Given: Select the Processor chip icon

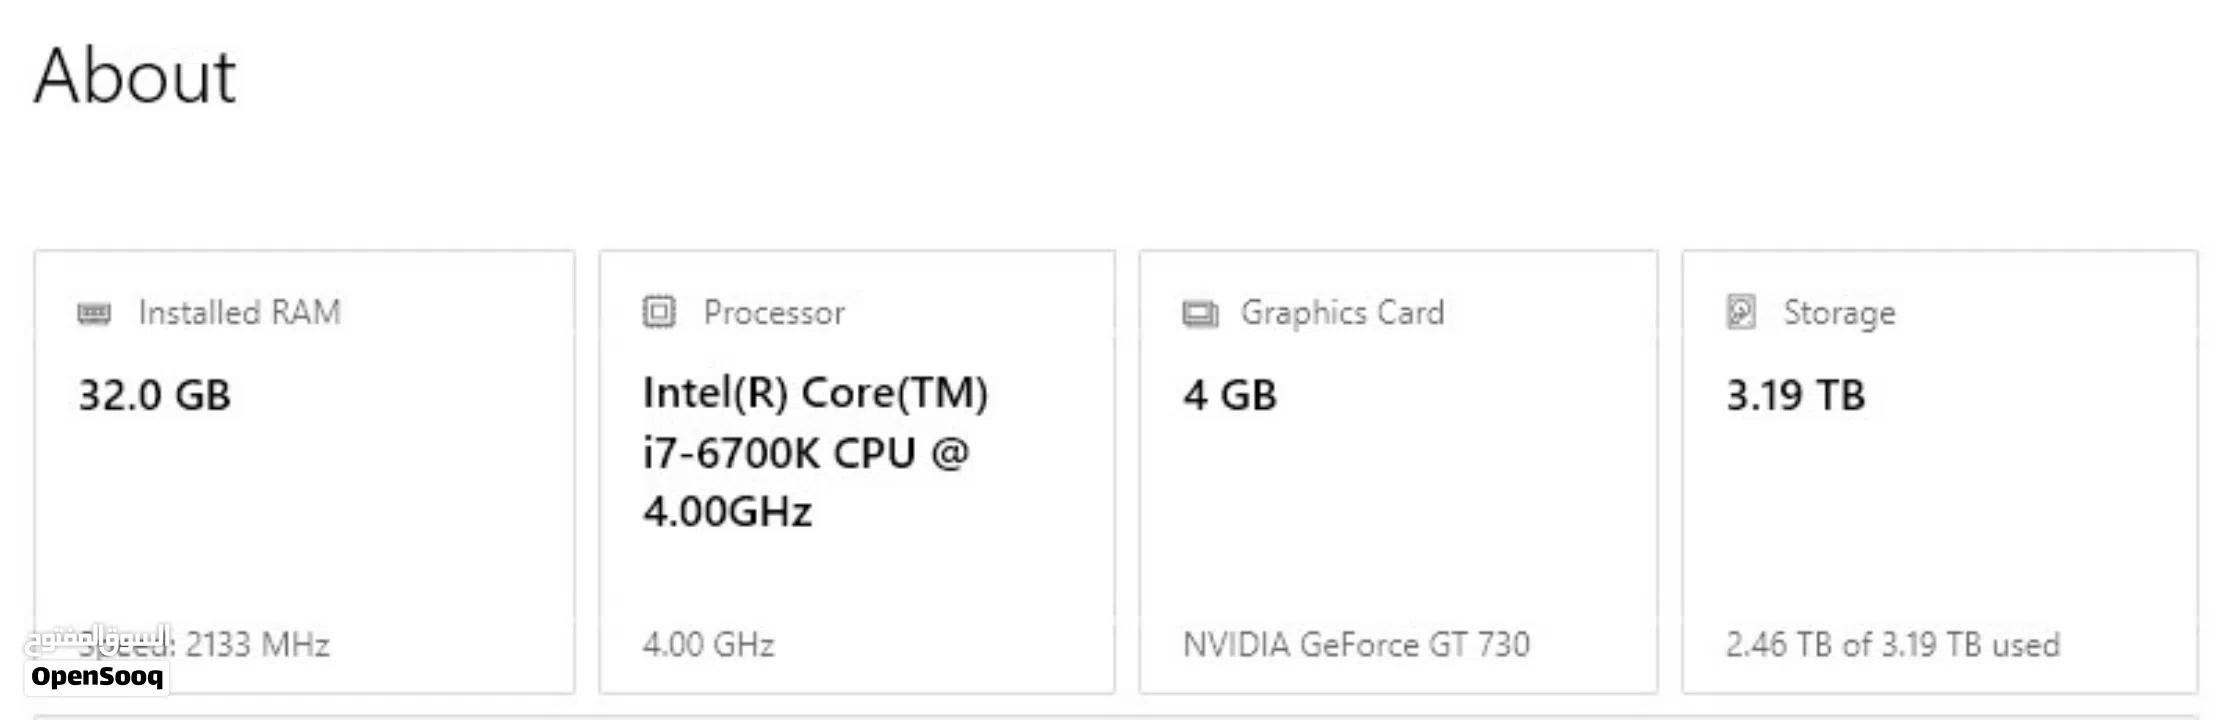Looking at the screenshot, I should (659, 311).
